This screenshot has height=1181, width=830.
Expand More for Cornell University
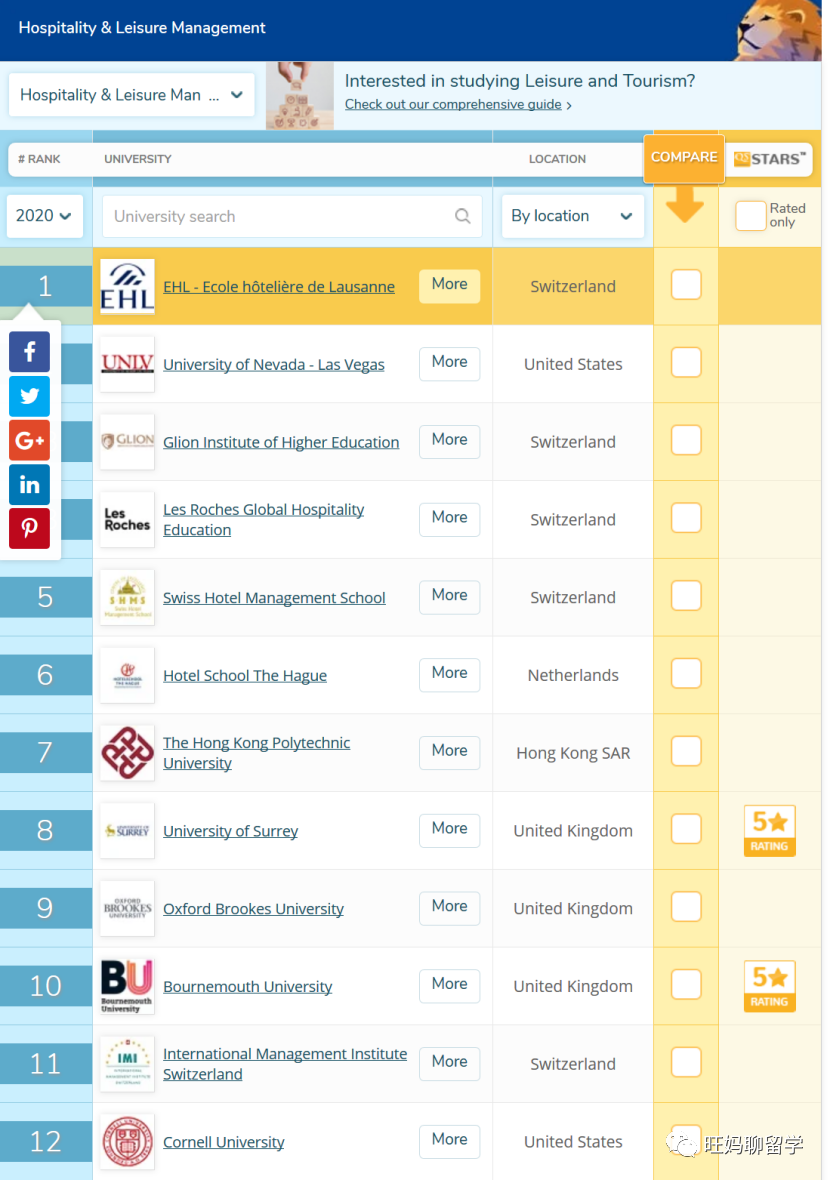[x=450, y=1140]
